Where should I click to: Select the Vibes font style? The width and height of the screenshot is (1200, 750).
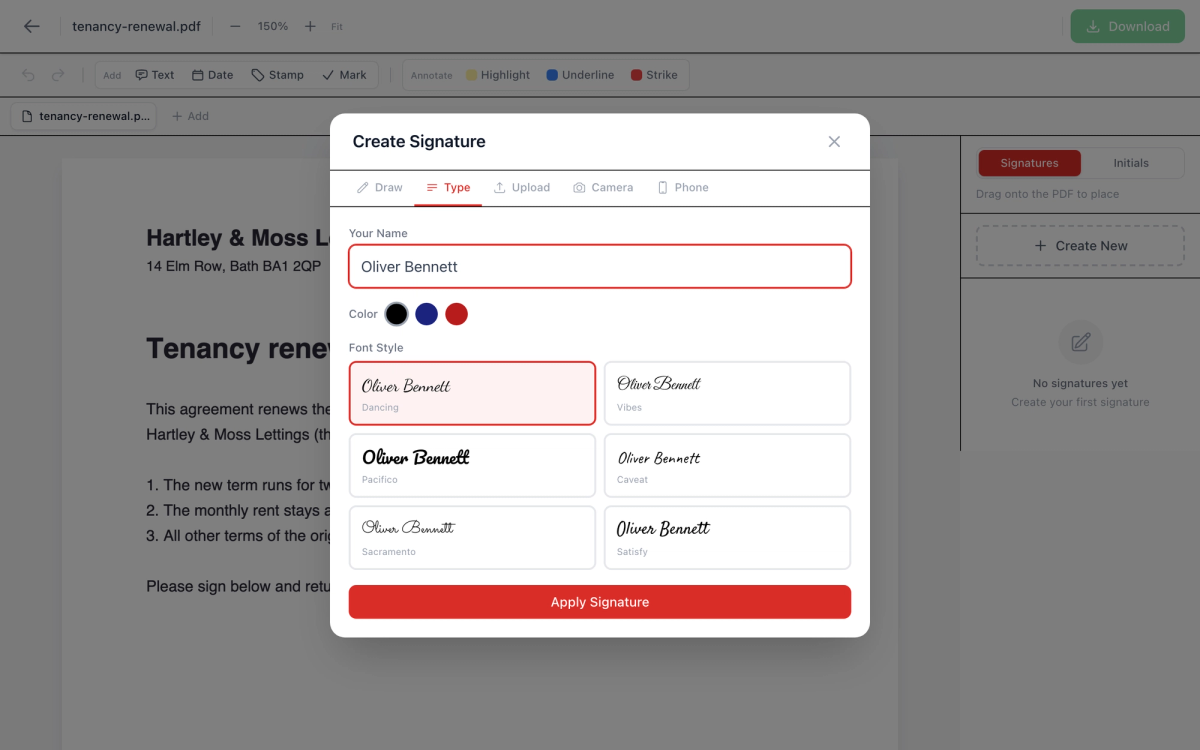coord(727,394)
